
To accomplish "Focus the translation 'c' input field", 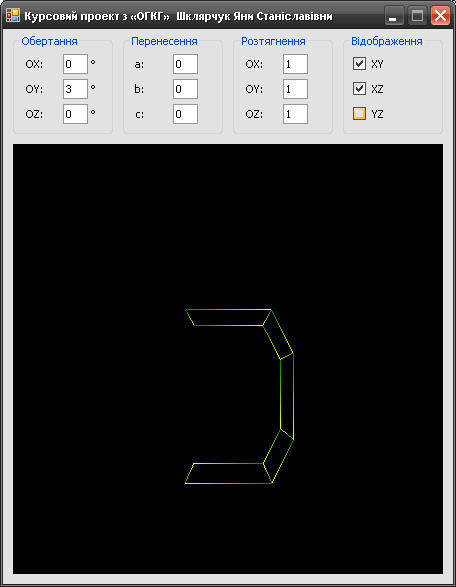I will [185, 114].
